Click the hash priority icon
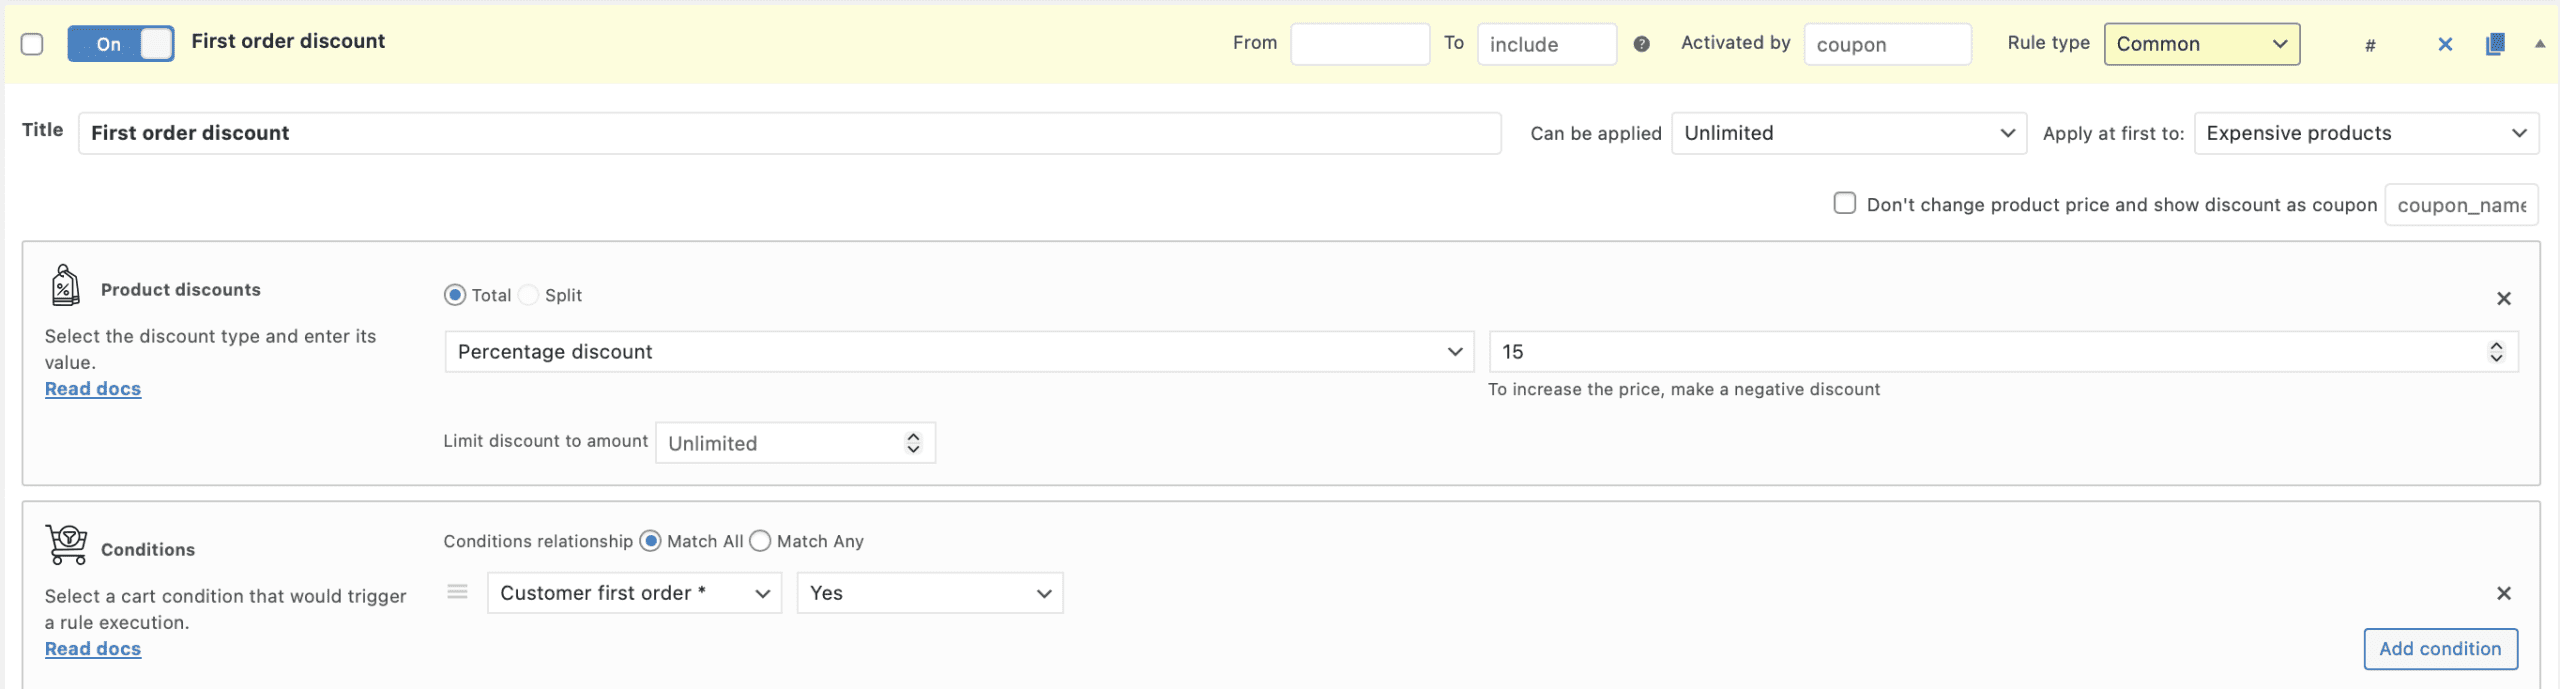 2370,45
